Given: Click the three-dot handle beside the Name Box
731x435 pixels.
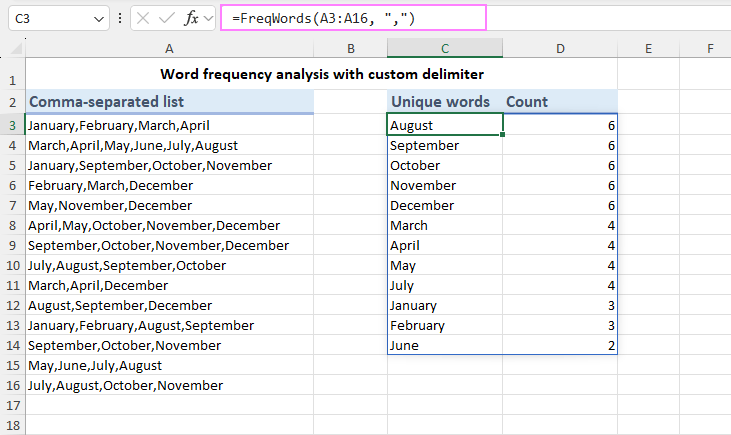Looking at the screenshot, I should point(120,18).
